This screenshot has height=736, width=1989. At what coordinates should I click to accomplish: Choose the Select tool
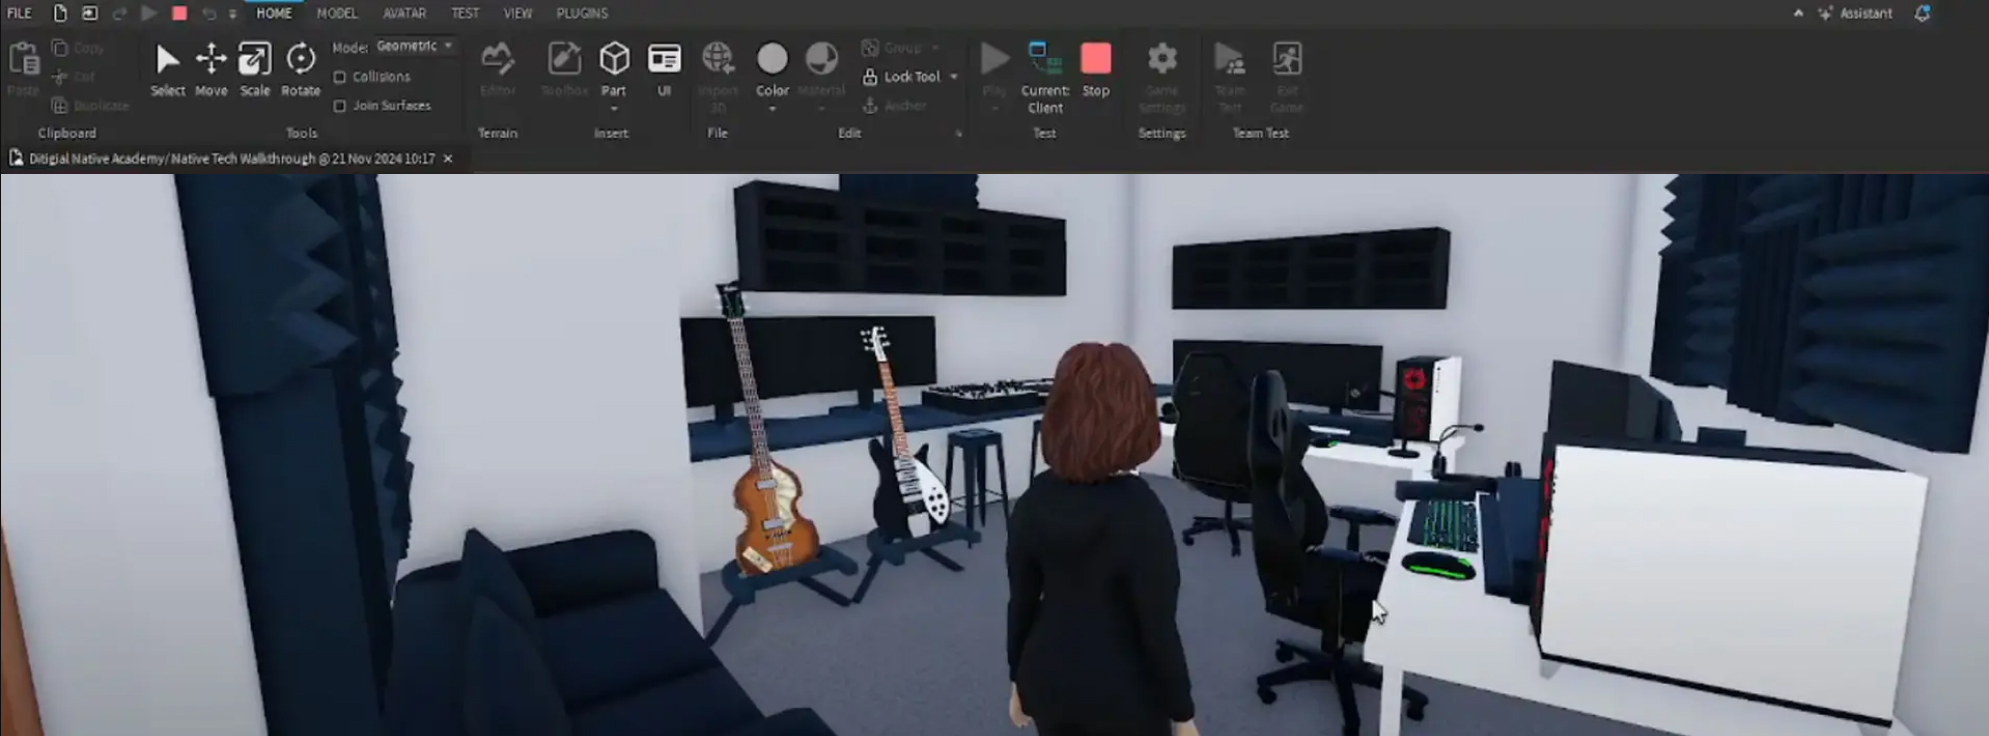click(x=167, y=68)
